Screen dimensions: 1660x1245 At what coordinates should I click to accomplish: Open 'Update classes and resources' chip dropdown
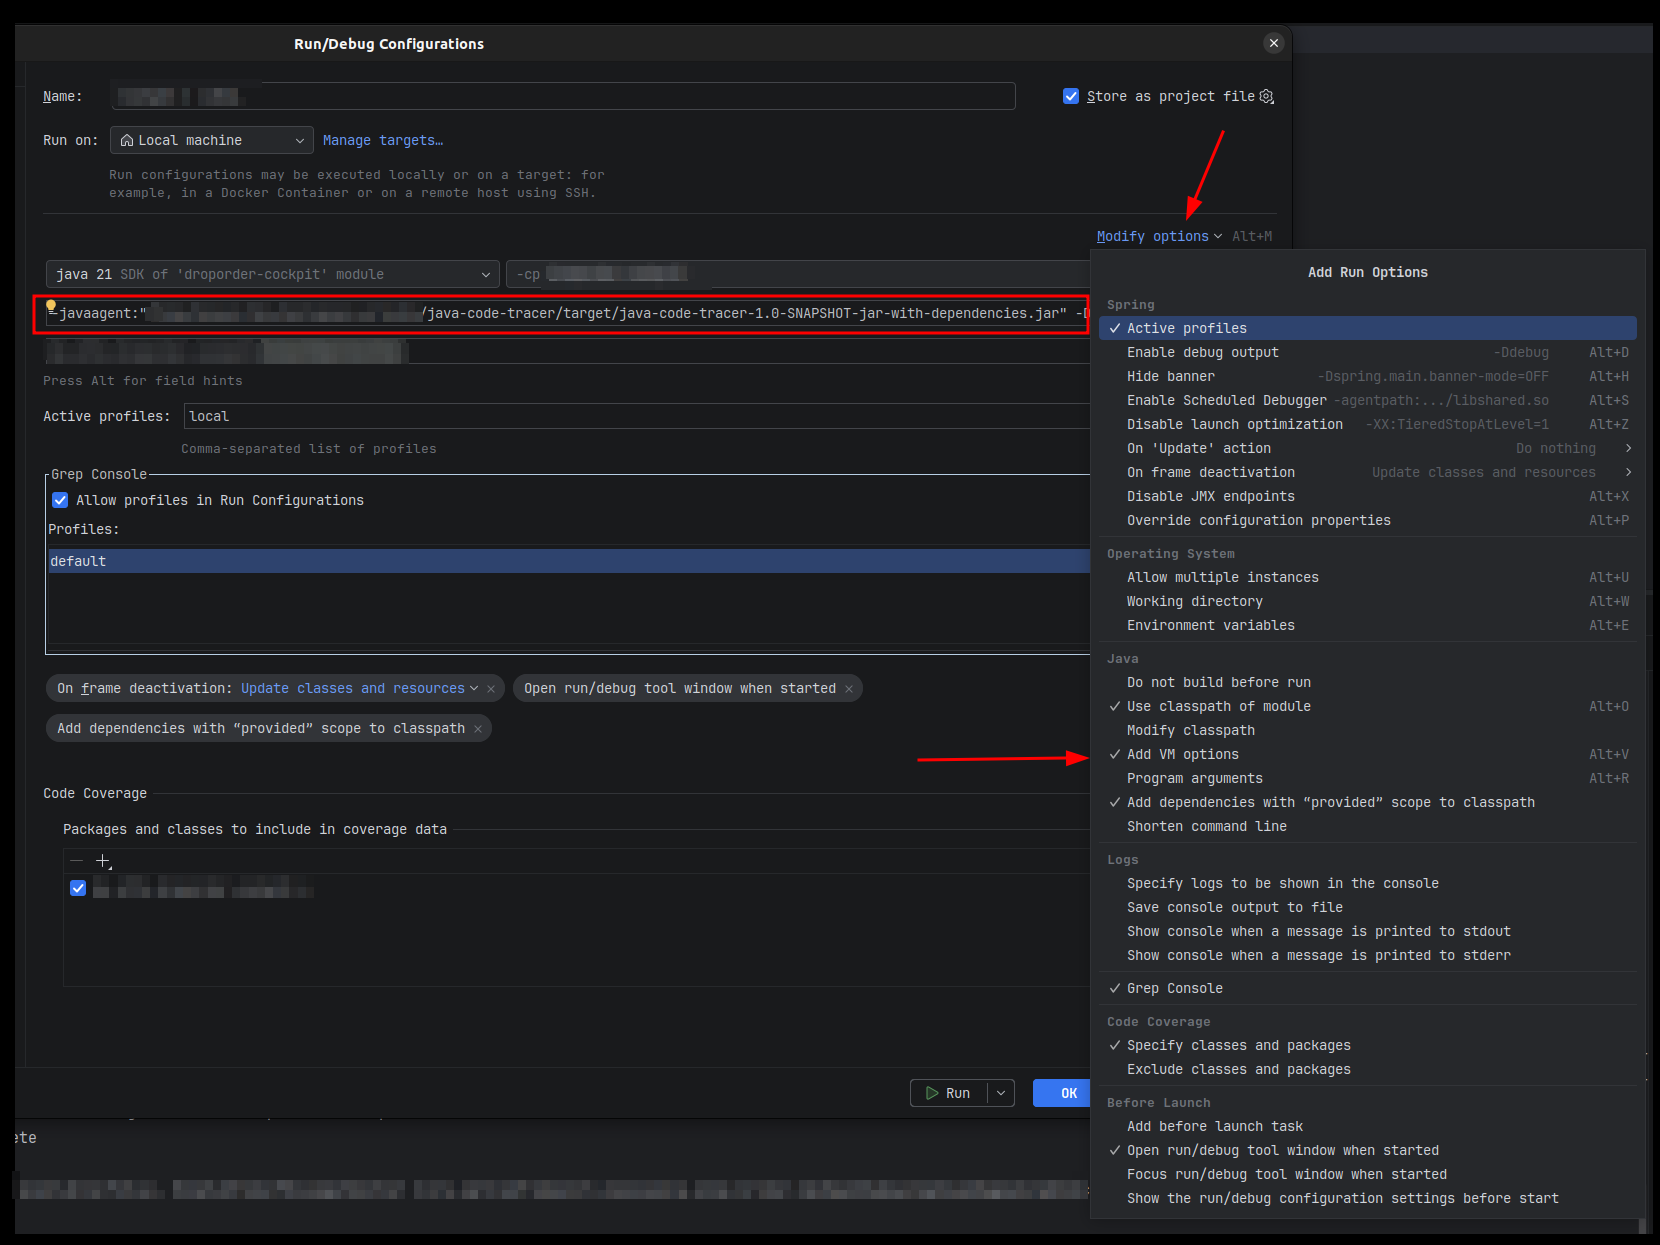[x=359, y=689]
